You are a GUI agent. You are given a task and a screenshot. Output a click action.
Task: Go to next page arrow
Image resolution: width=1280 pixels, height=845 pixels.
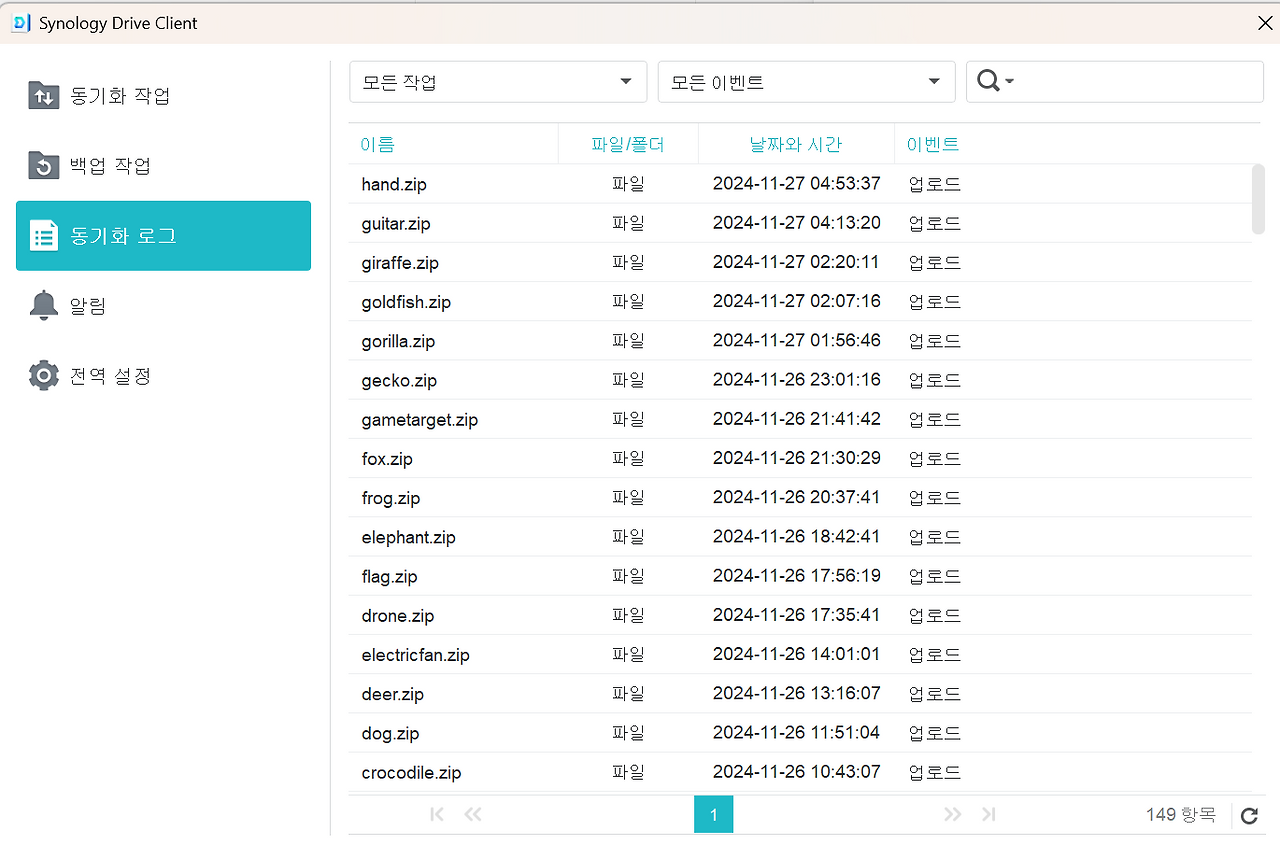coord(952,814)
